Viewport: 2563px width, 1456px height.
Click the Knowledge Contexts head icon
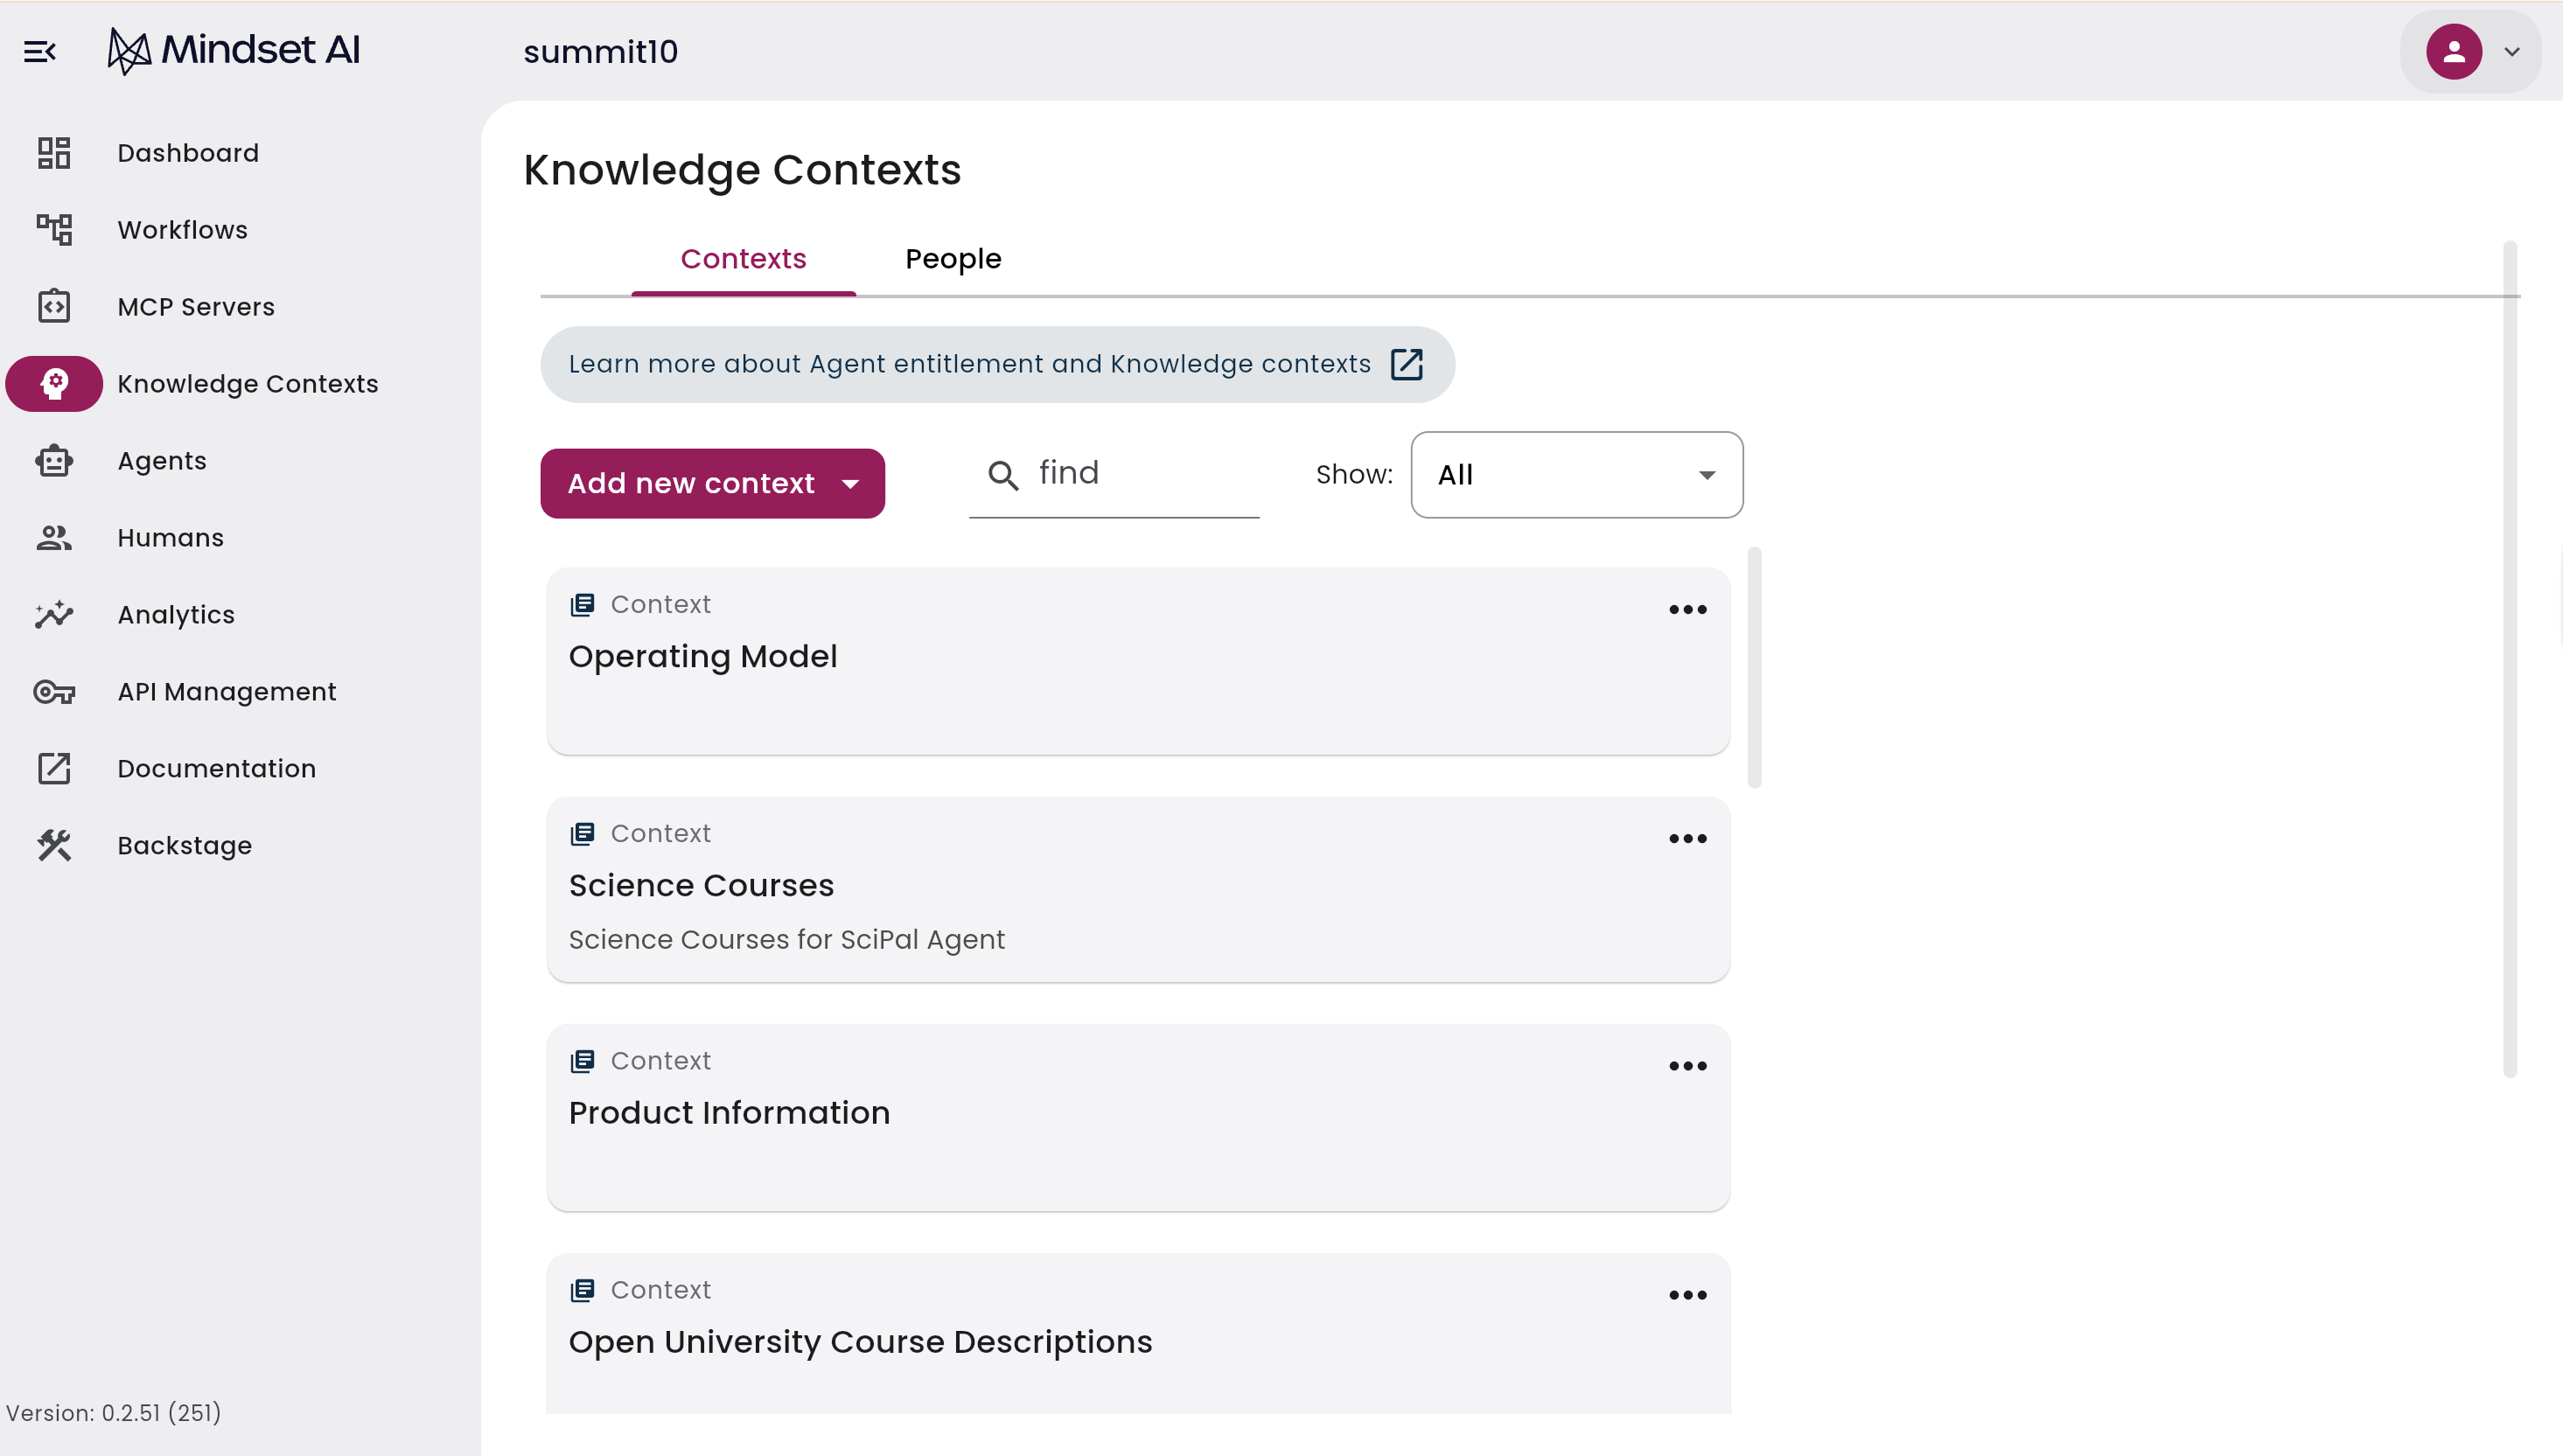tap(54, 384)
